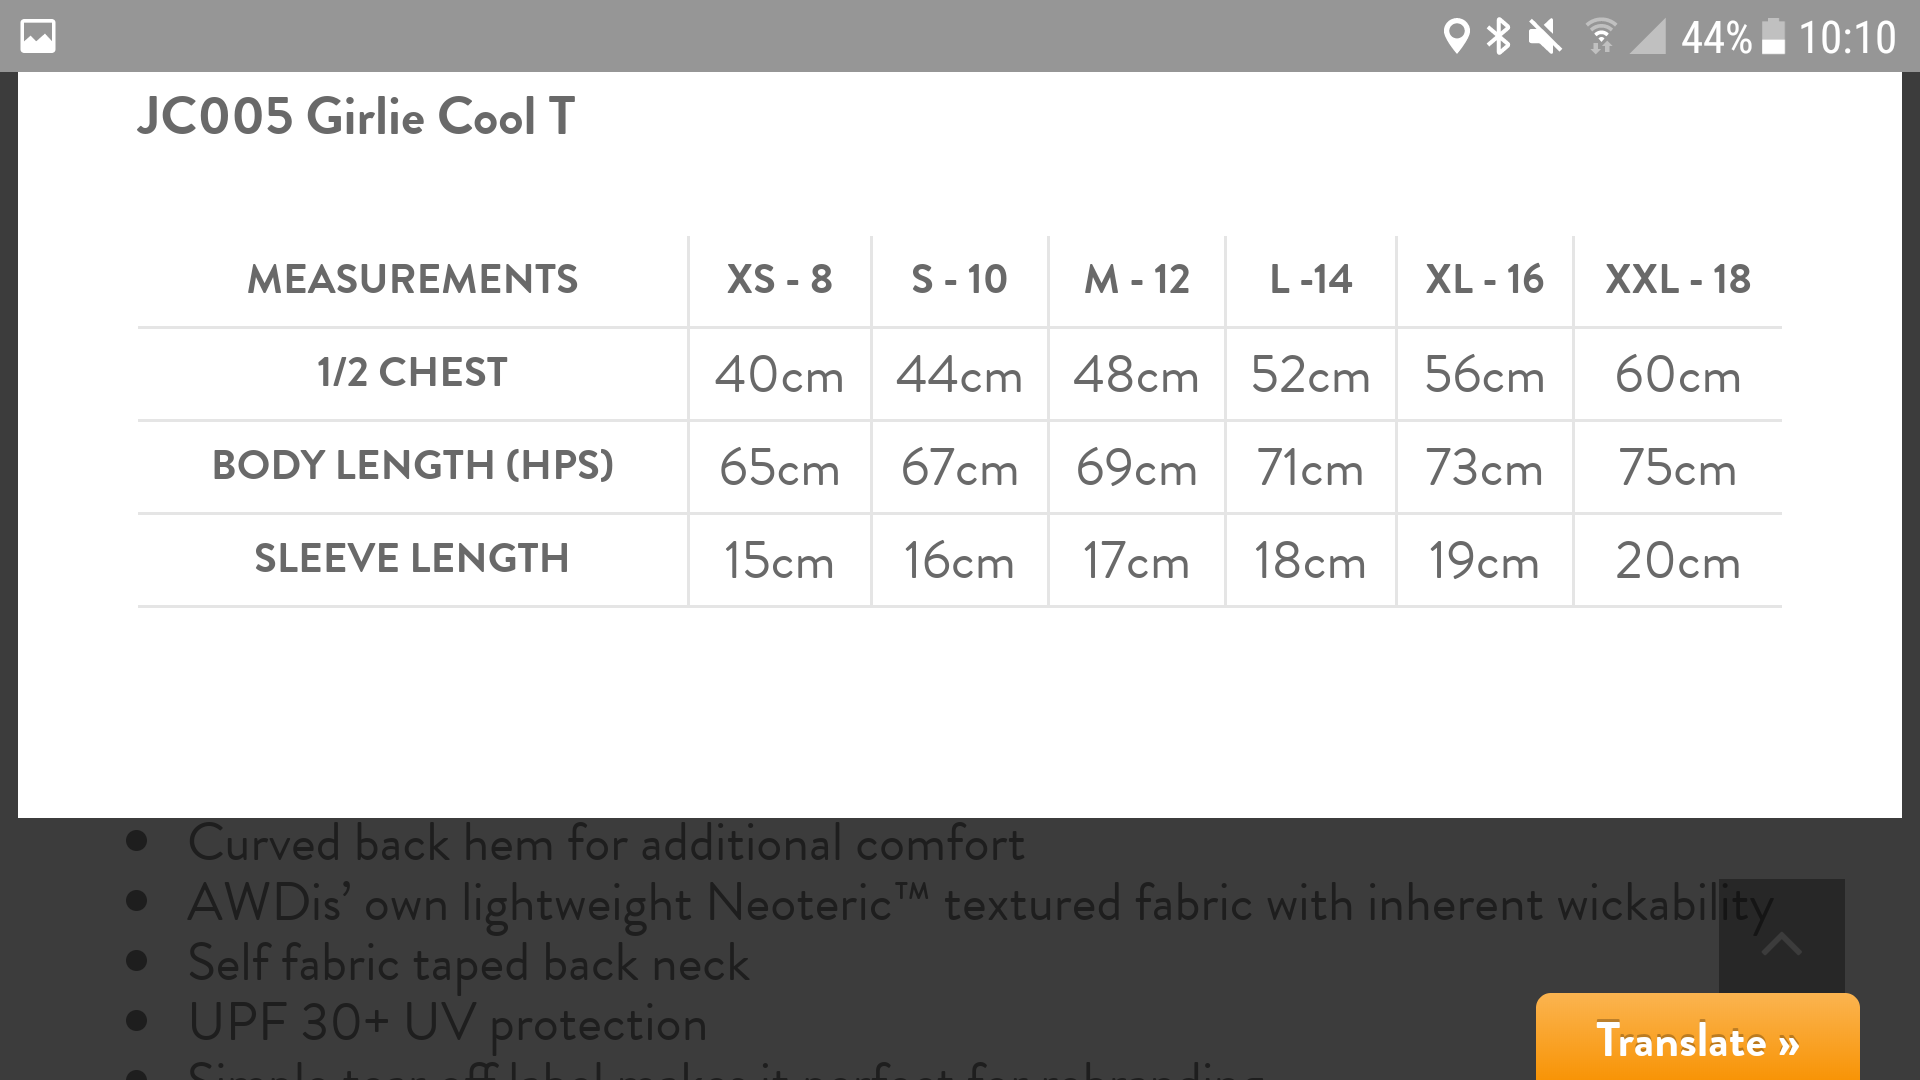Select the XXL - 18 size column header

(x=1677, y=280)
